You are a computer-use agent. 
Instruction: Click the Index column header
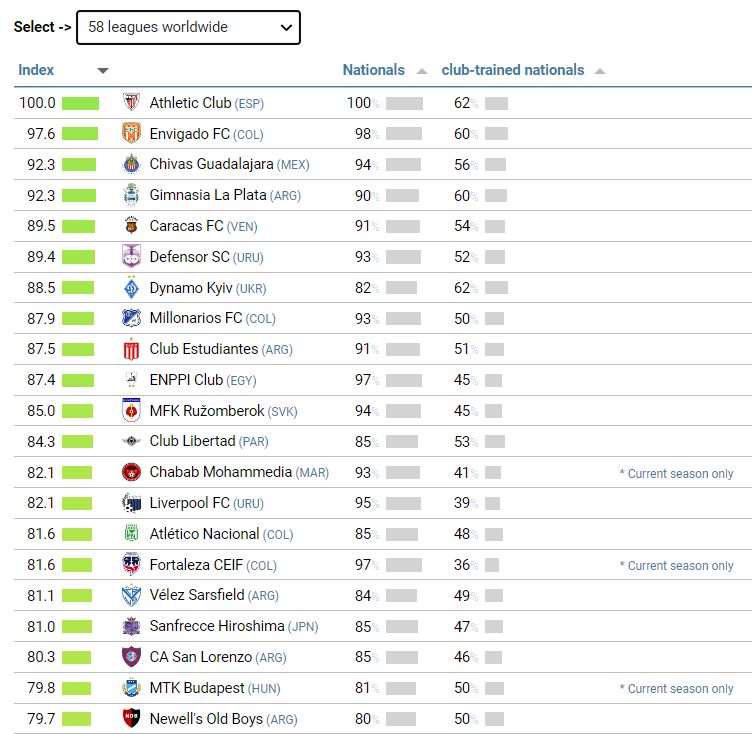click(x=37, y=70)
